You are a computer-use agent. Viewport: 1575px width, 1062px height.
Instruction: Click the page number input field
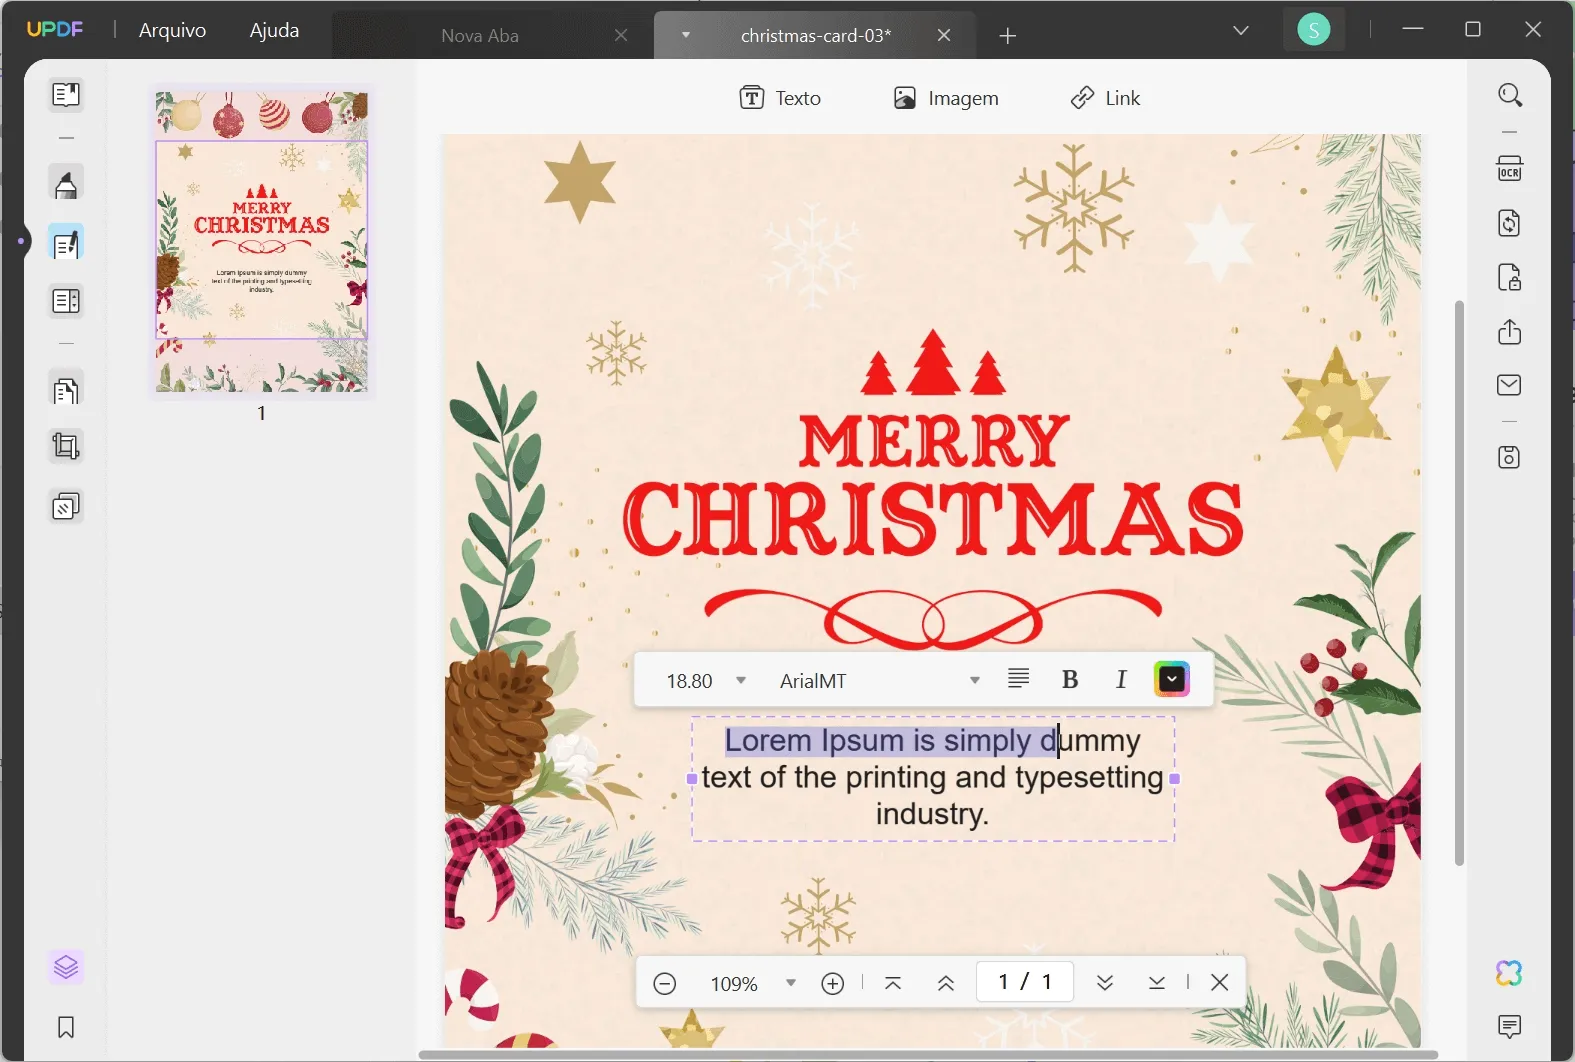tap(1025, 982)
